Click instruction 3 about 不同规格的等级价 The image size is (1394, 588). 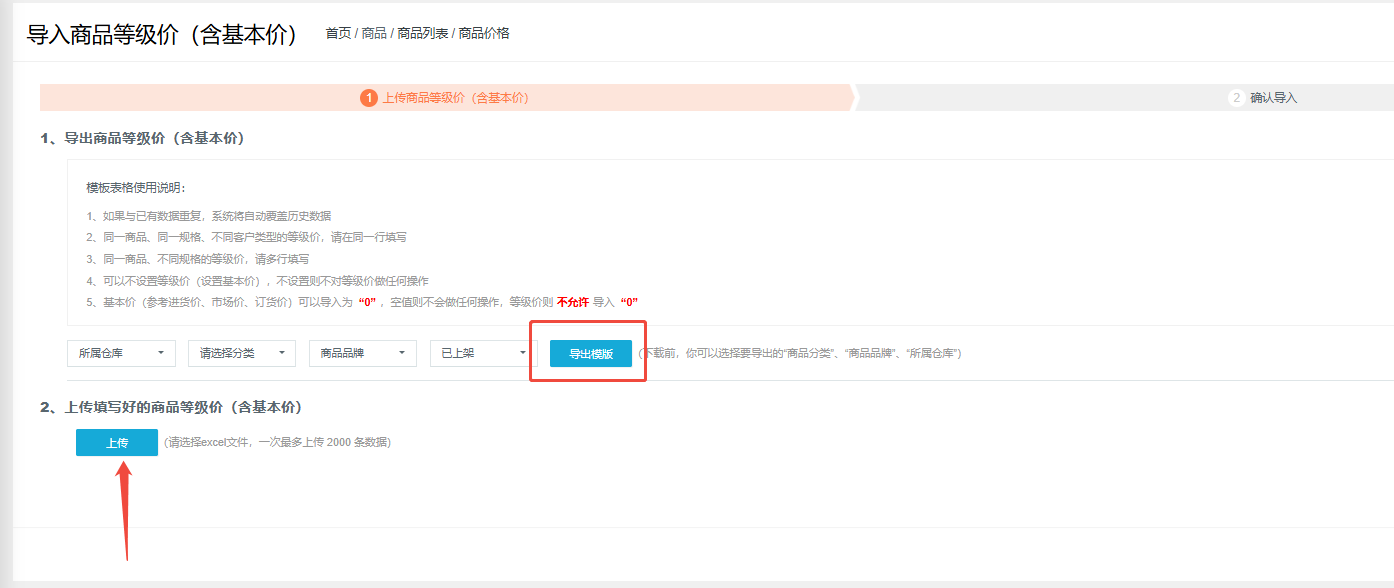(x=198, y=259)
